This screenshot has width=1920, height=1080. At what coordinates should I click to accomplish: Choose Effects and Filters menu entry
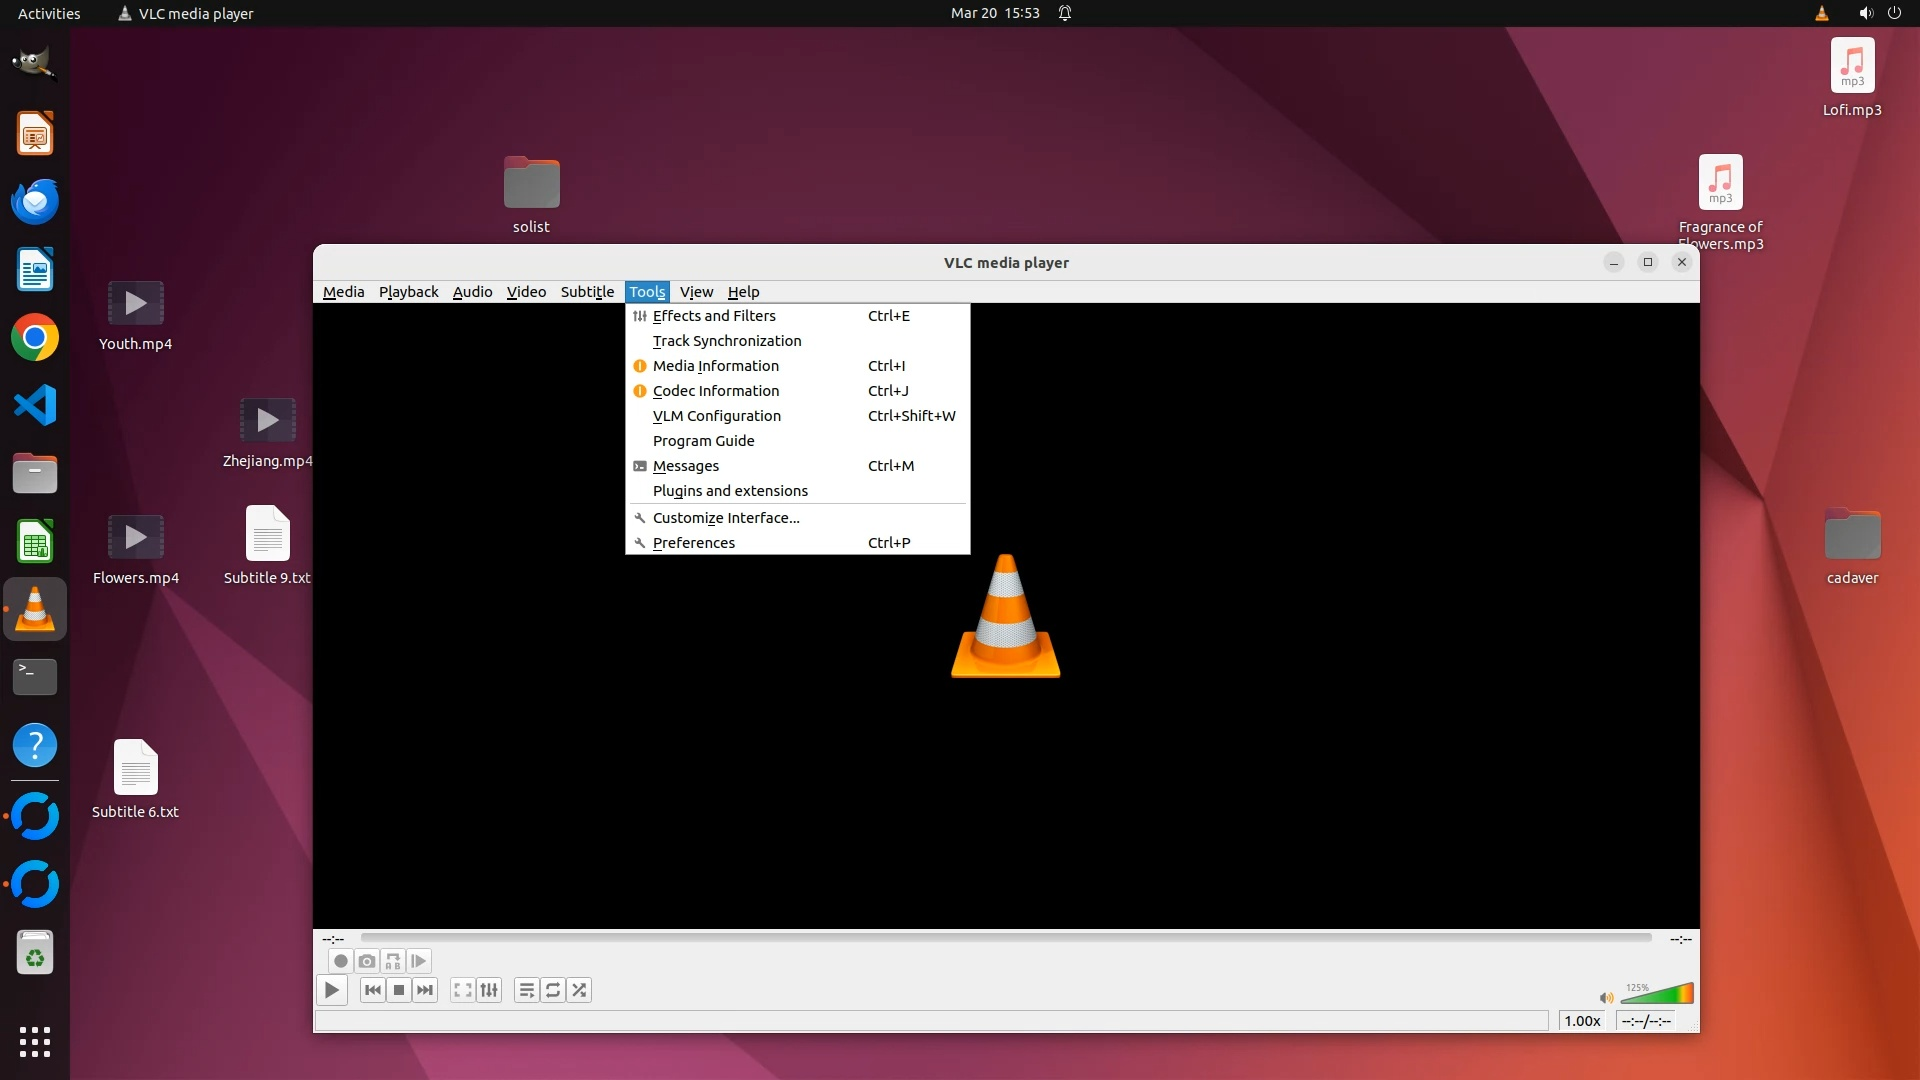[x=713, y=316]
